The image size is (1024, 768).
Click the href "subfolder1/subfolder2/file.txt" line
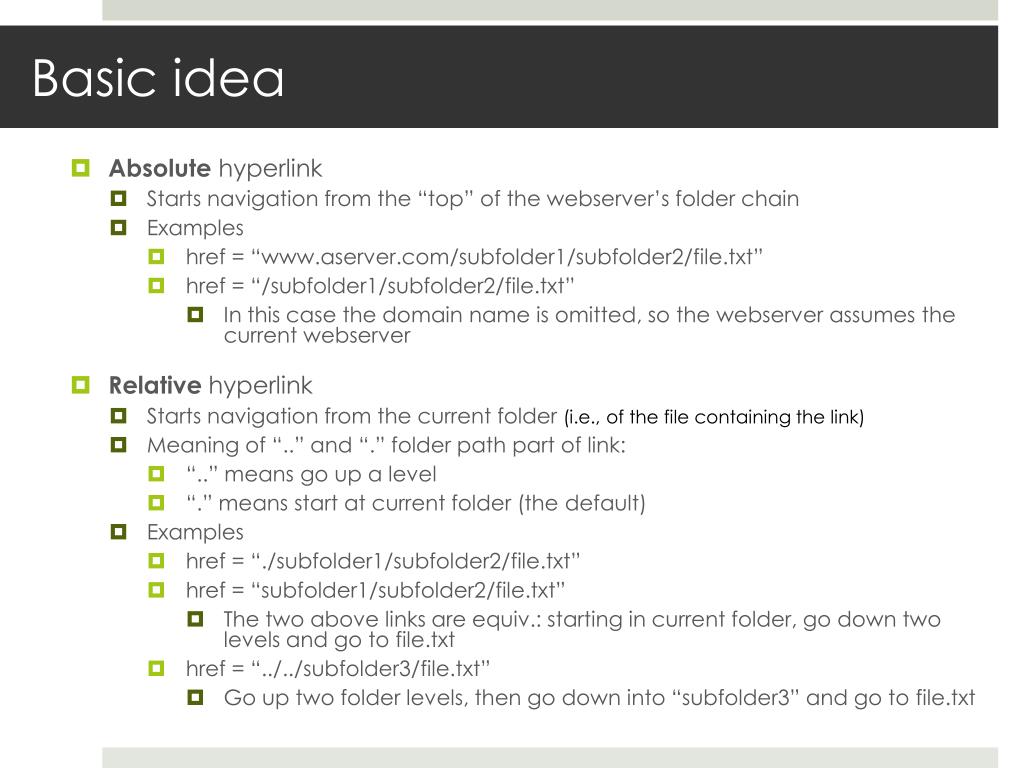[x=376, y=590]
